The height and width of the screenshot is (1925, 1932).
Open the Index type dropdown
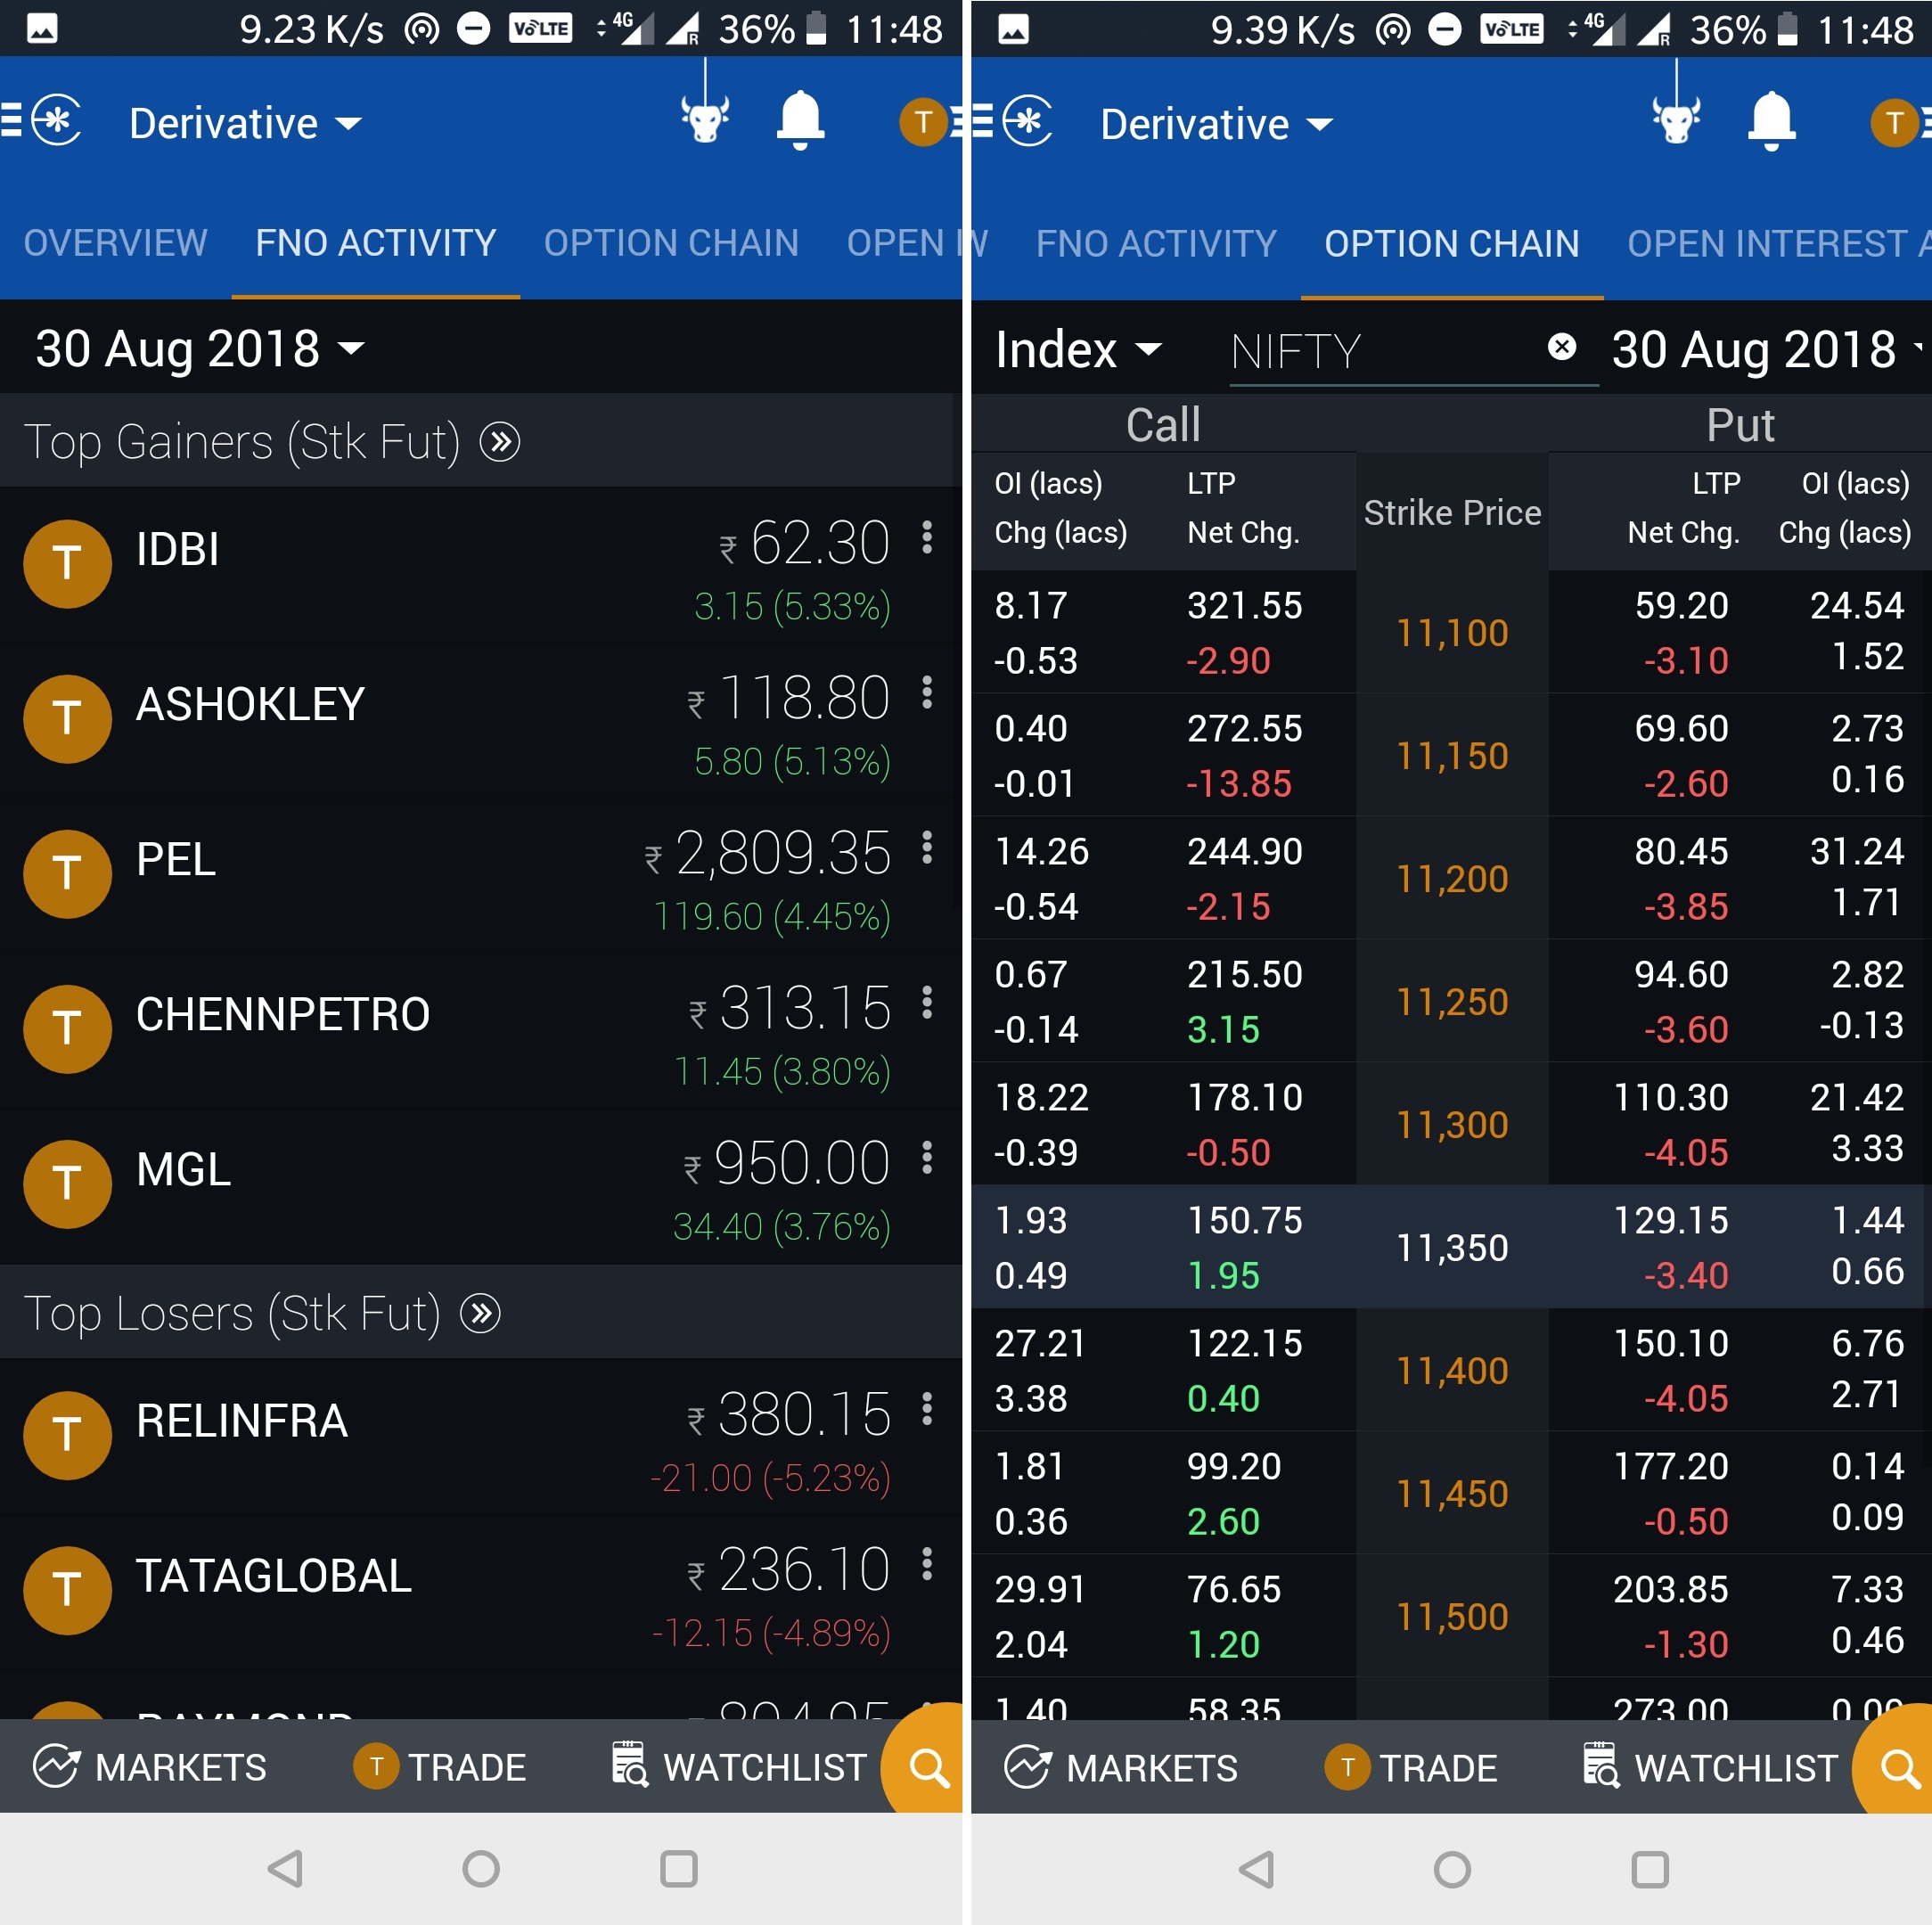point(1078,350)
